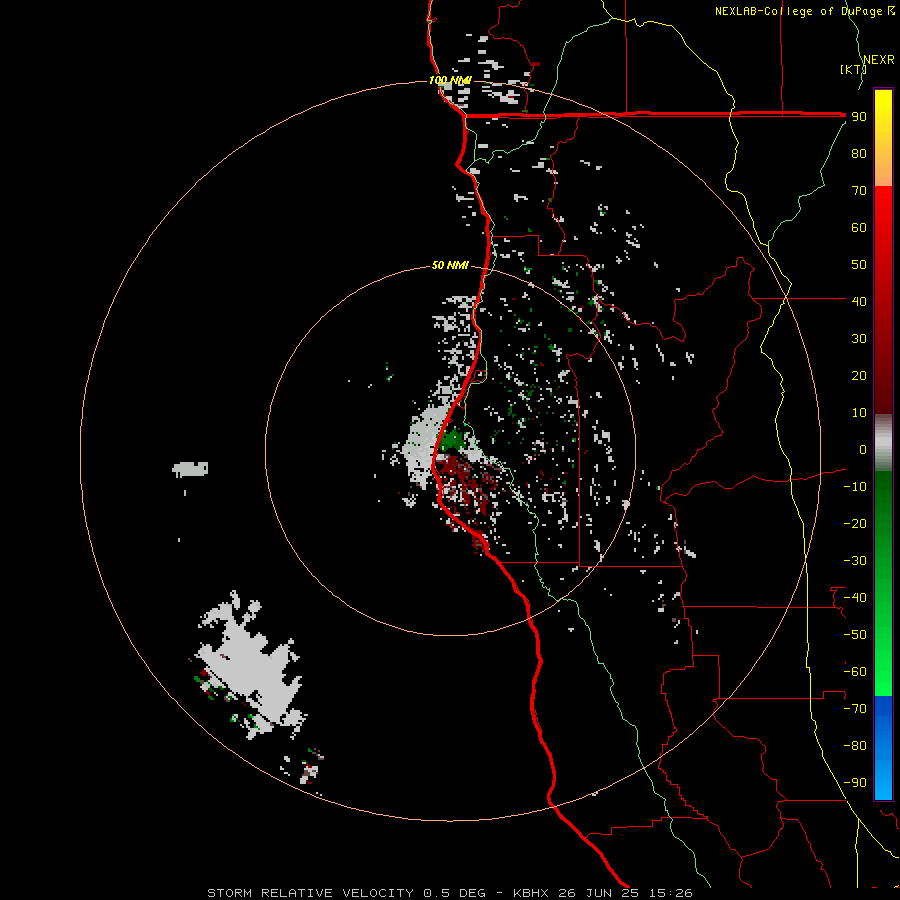This screenshot has height=900, width=900.
Task: Click the 15:26 timestamp in the caption
Action: point(670,893)
